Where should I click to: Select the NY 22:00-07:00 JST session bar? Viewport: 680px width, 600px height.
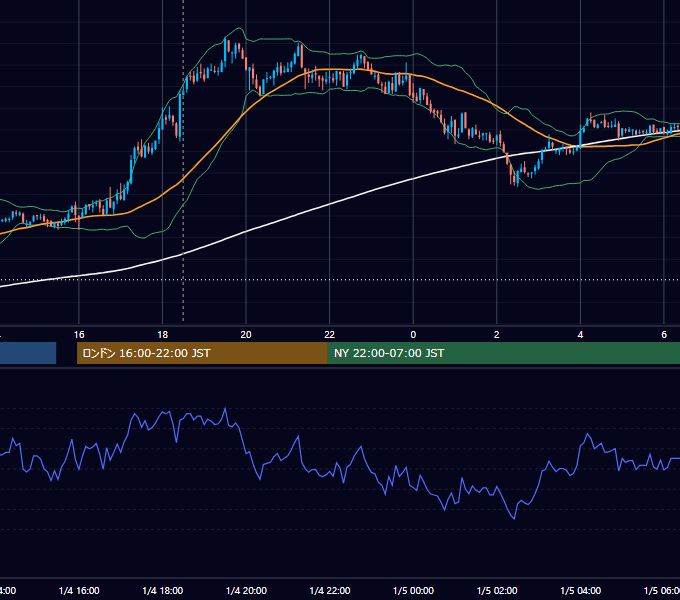[x=503, y=353]
